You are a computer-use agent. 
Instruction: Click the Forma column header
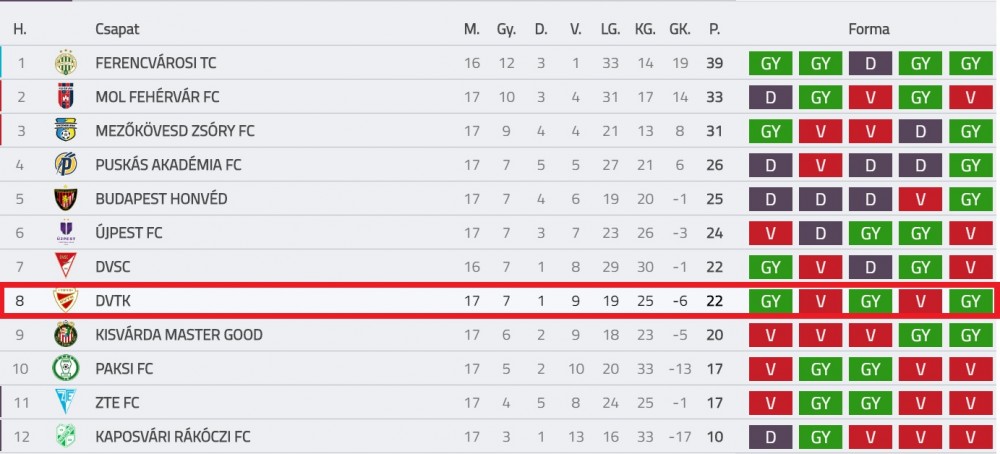[x=869, y=29]
